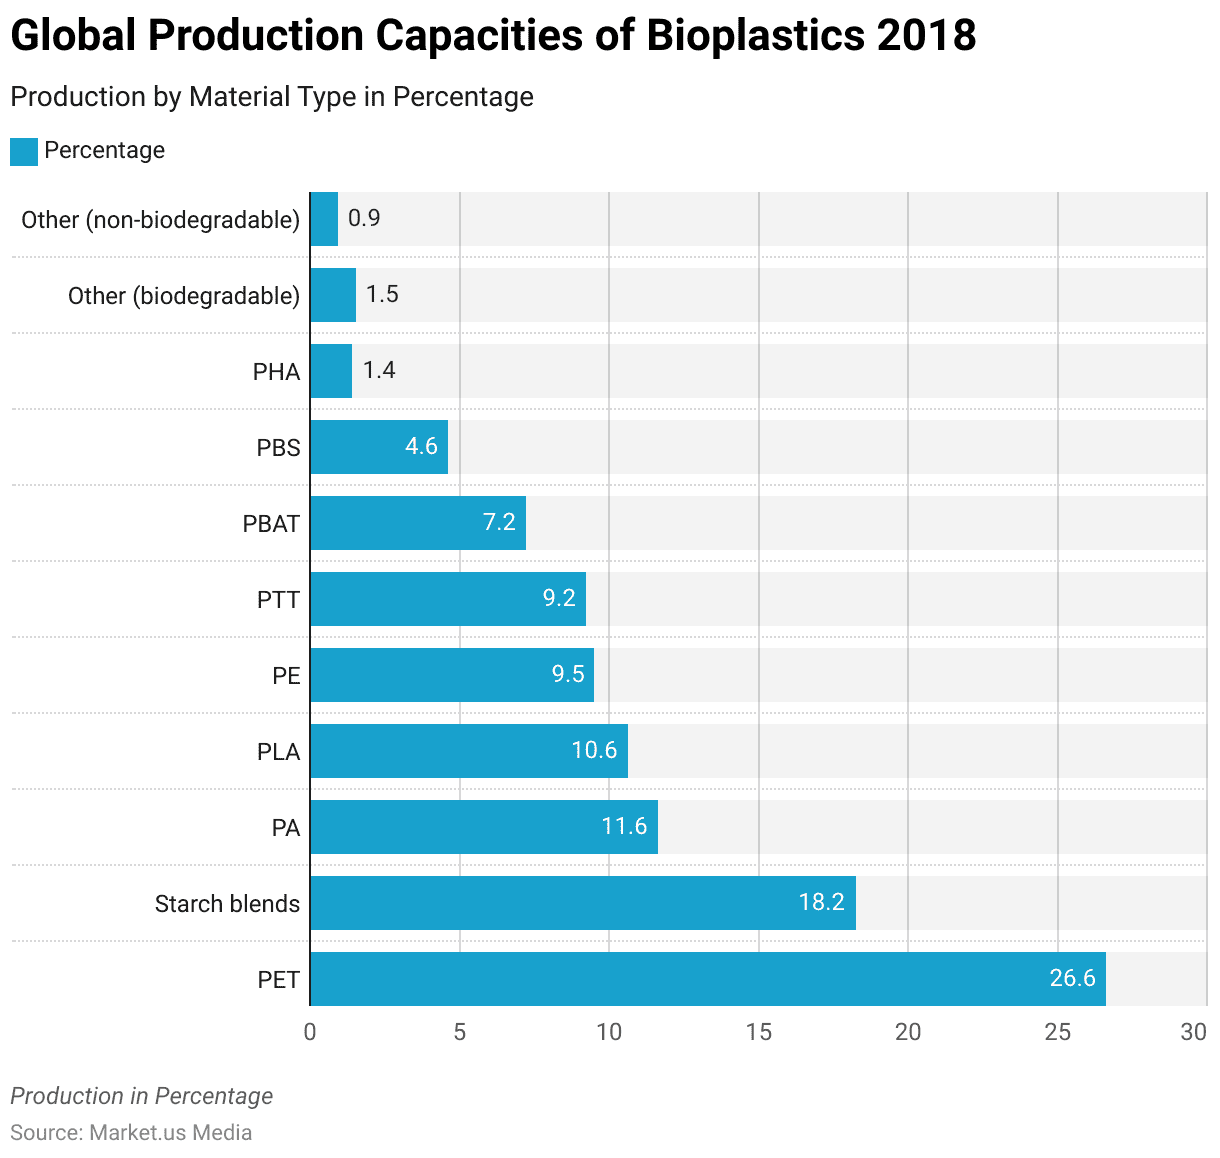Click the subtitle Production by Material Type

[x=272, y=97]
